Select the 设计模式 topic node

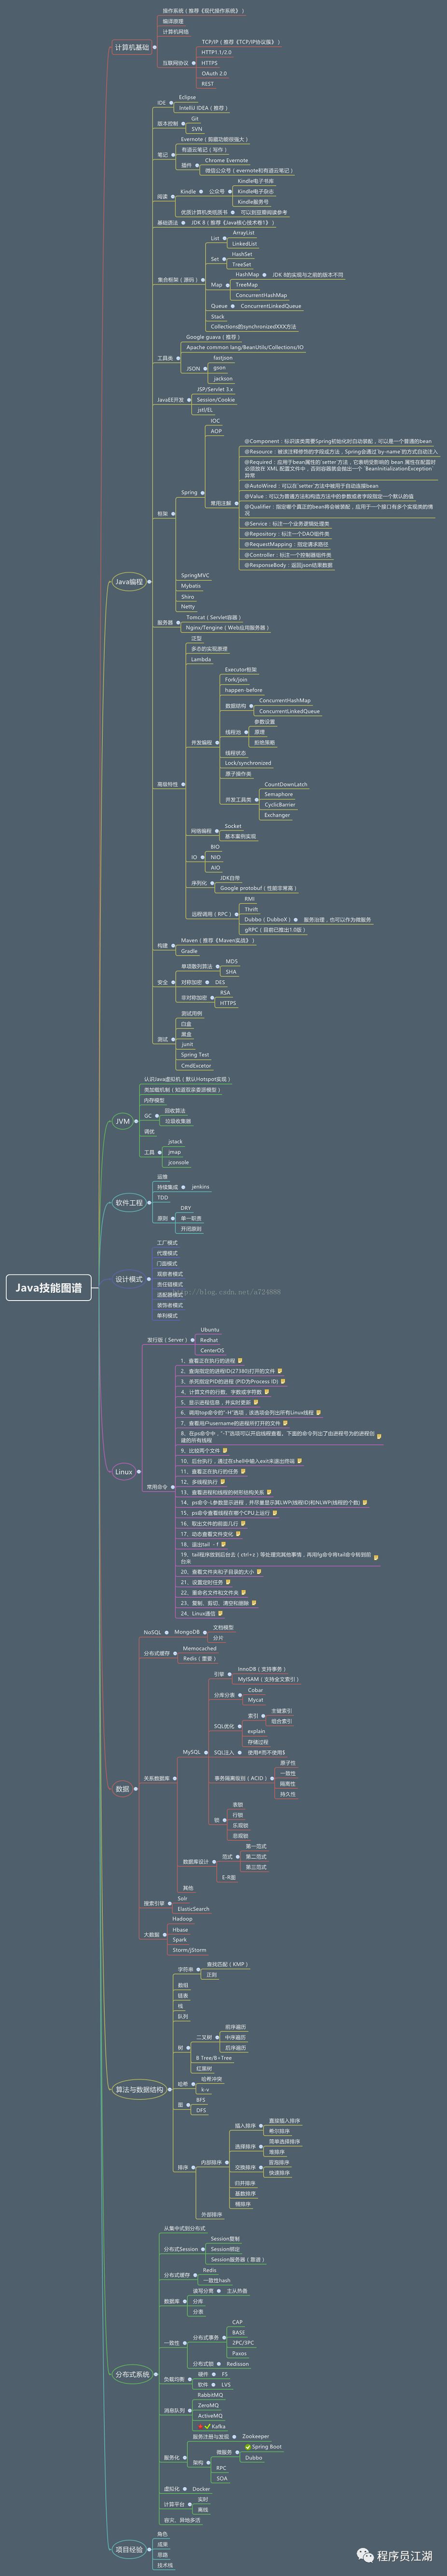click(128, 1279)
